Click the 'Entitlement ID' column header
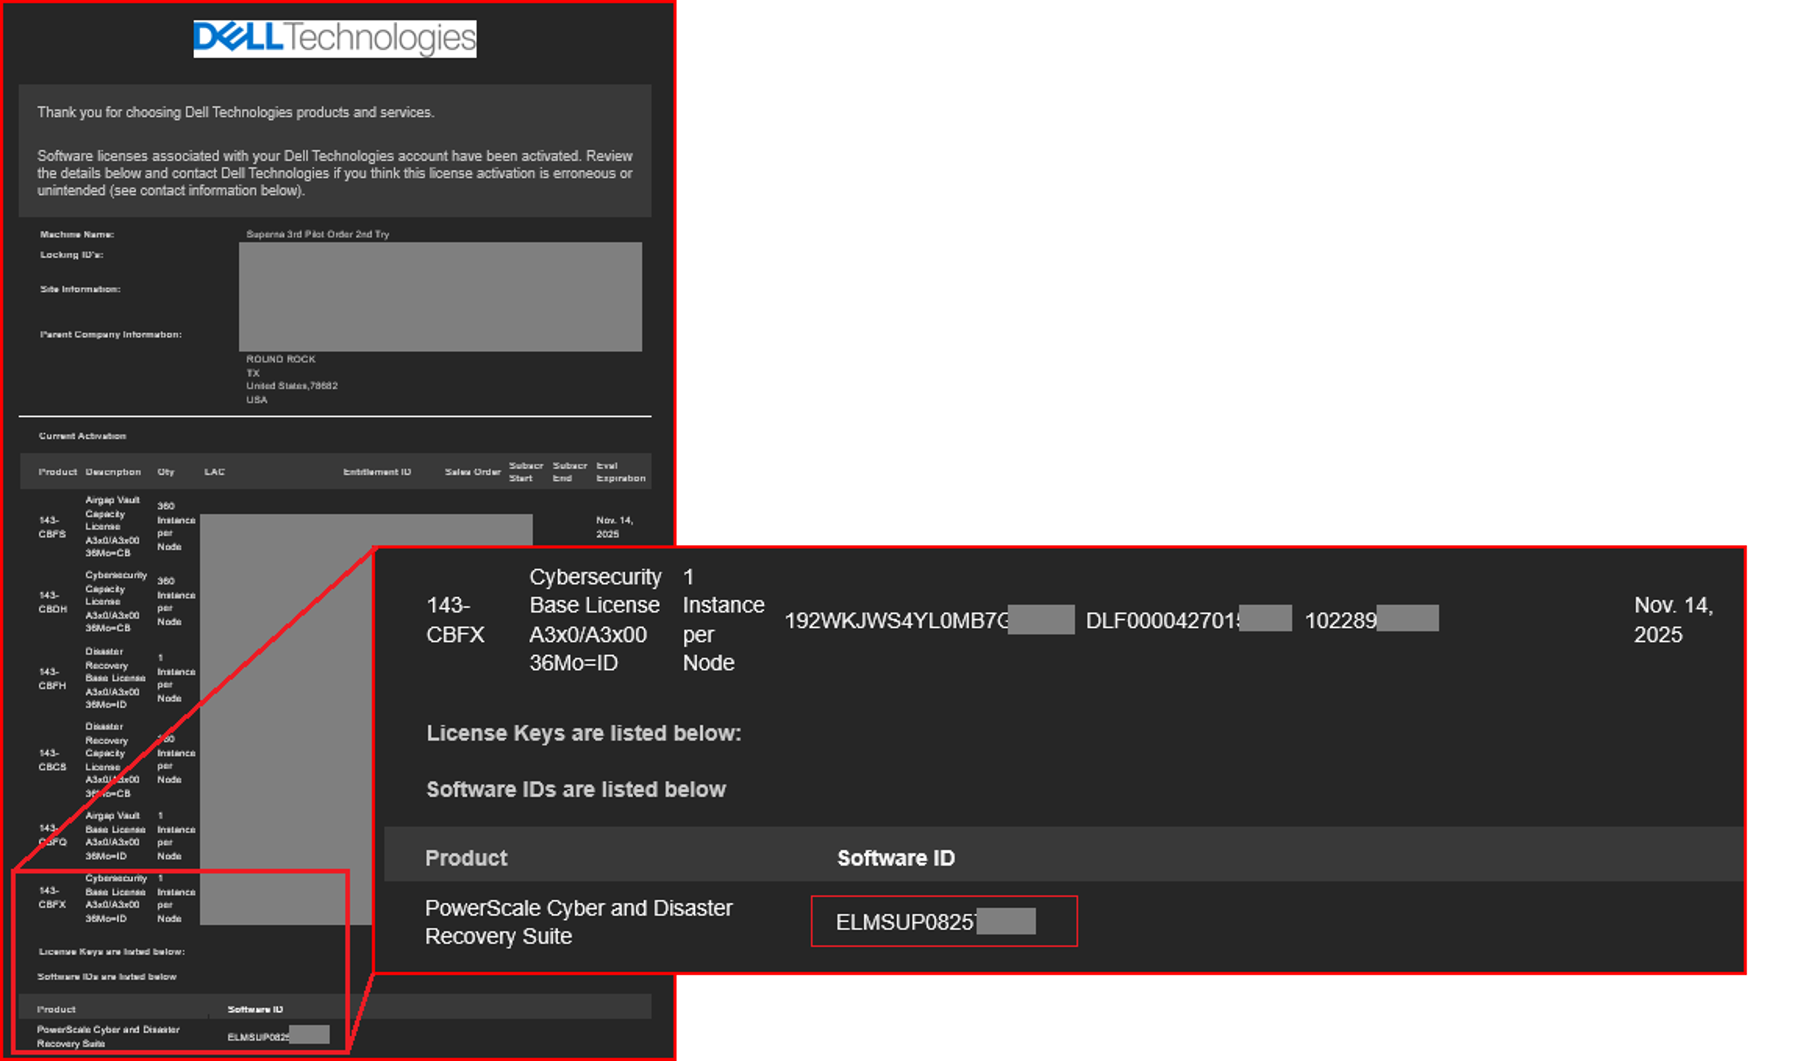The width and height of the screenshot is (1800, 1061). [377, 472]
